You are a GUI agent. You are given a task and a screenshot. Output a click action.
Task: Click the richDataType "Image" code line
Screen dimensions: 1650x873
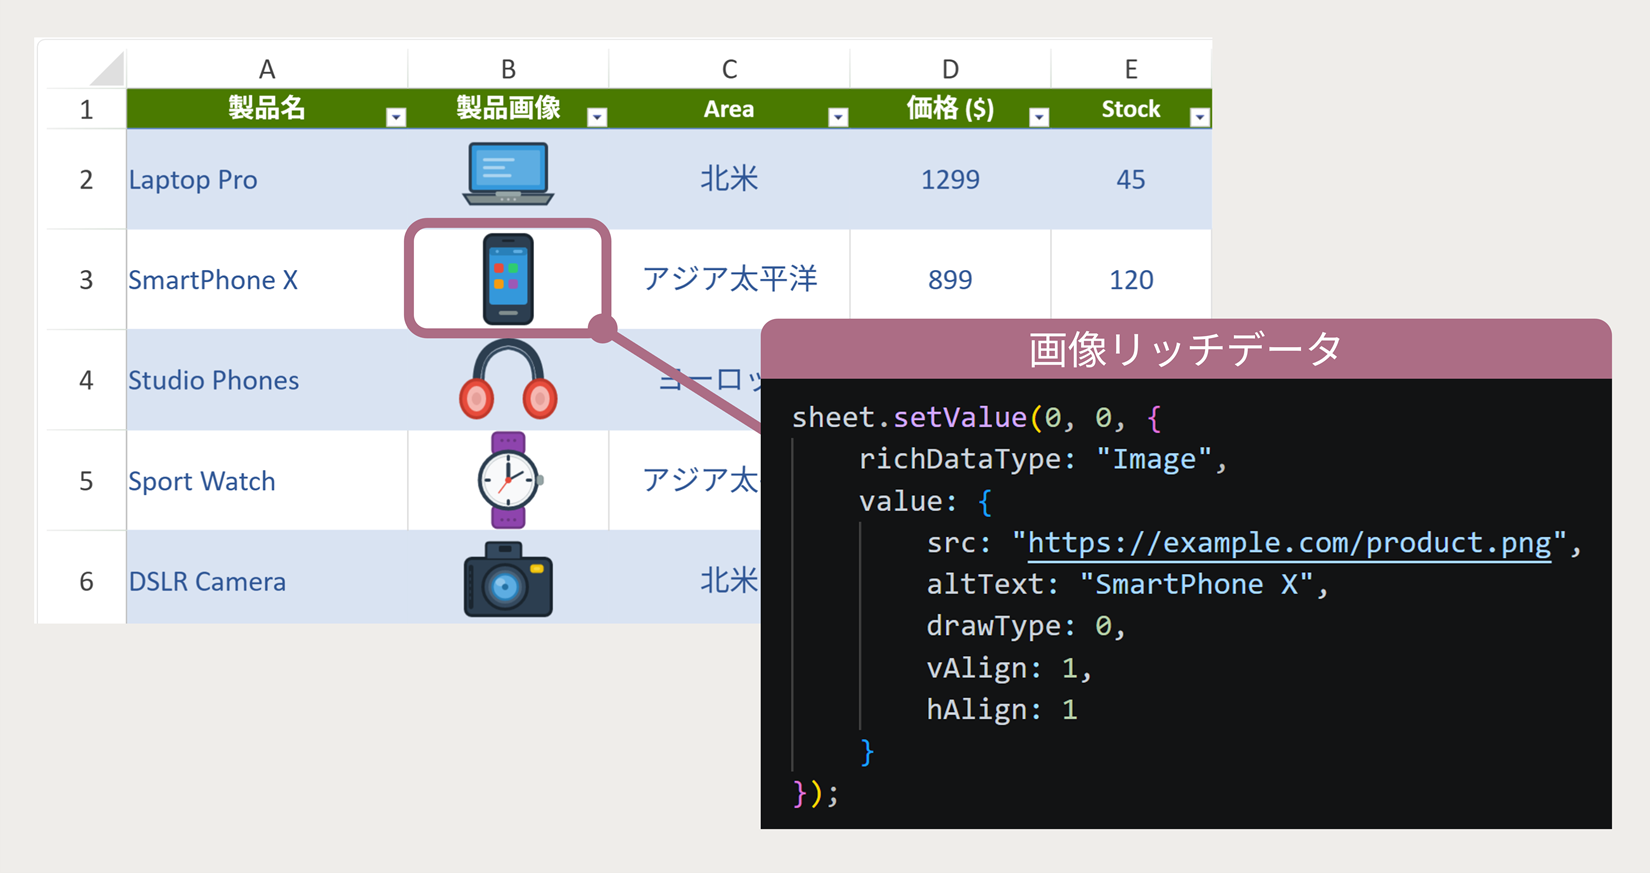(1042, 459)
